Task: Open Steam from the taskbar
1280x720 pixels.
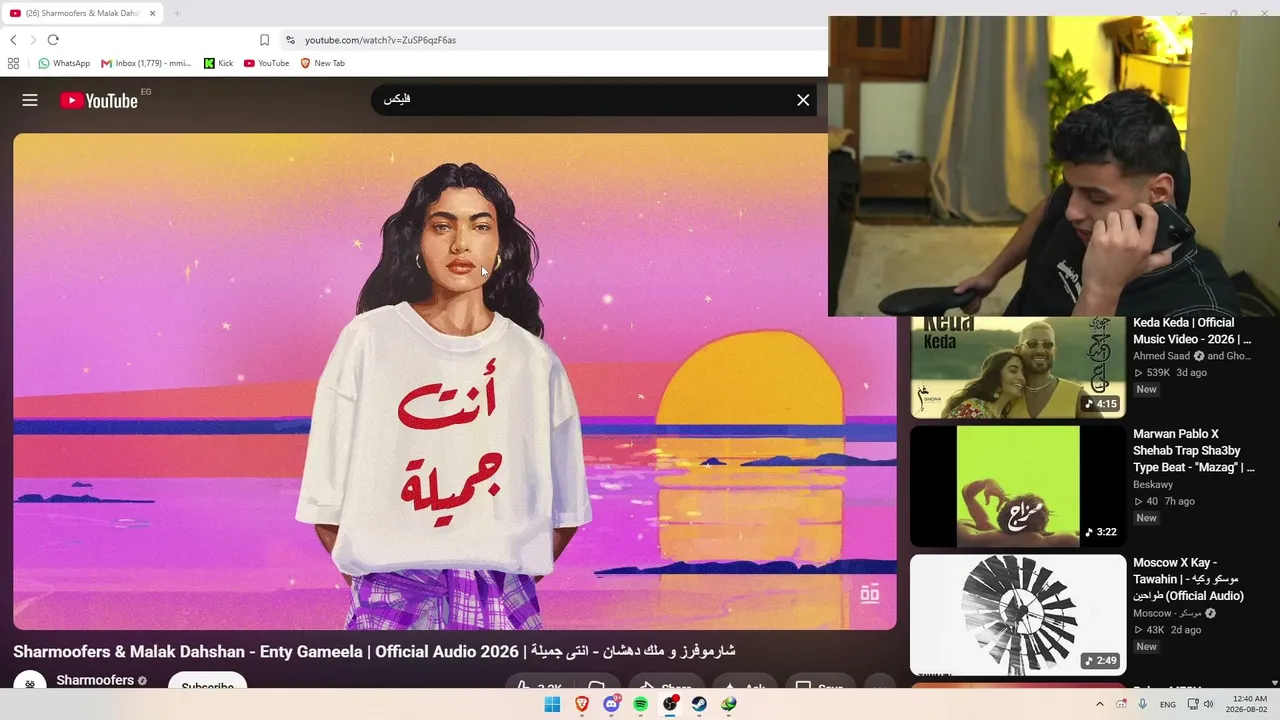Action: point(700,704)
